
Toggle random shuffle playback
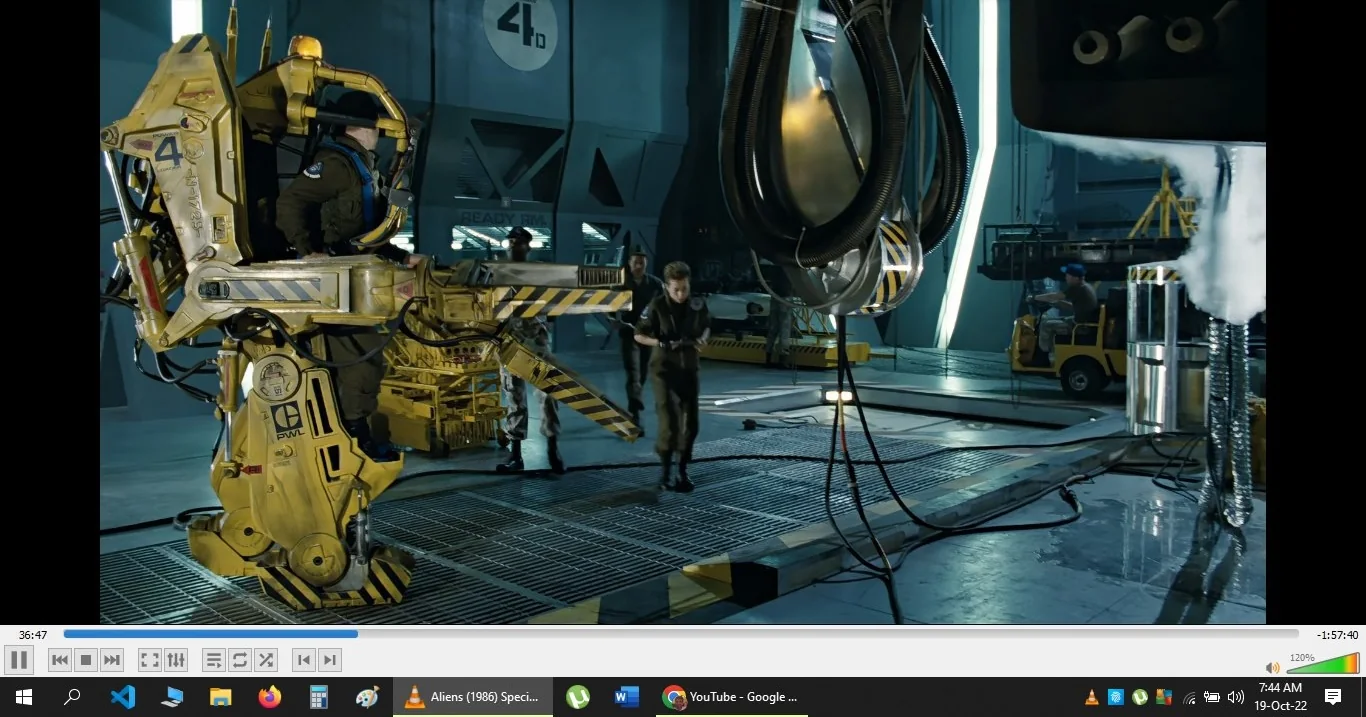(265, 660)
